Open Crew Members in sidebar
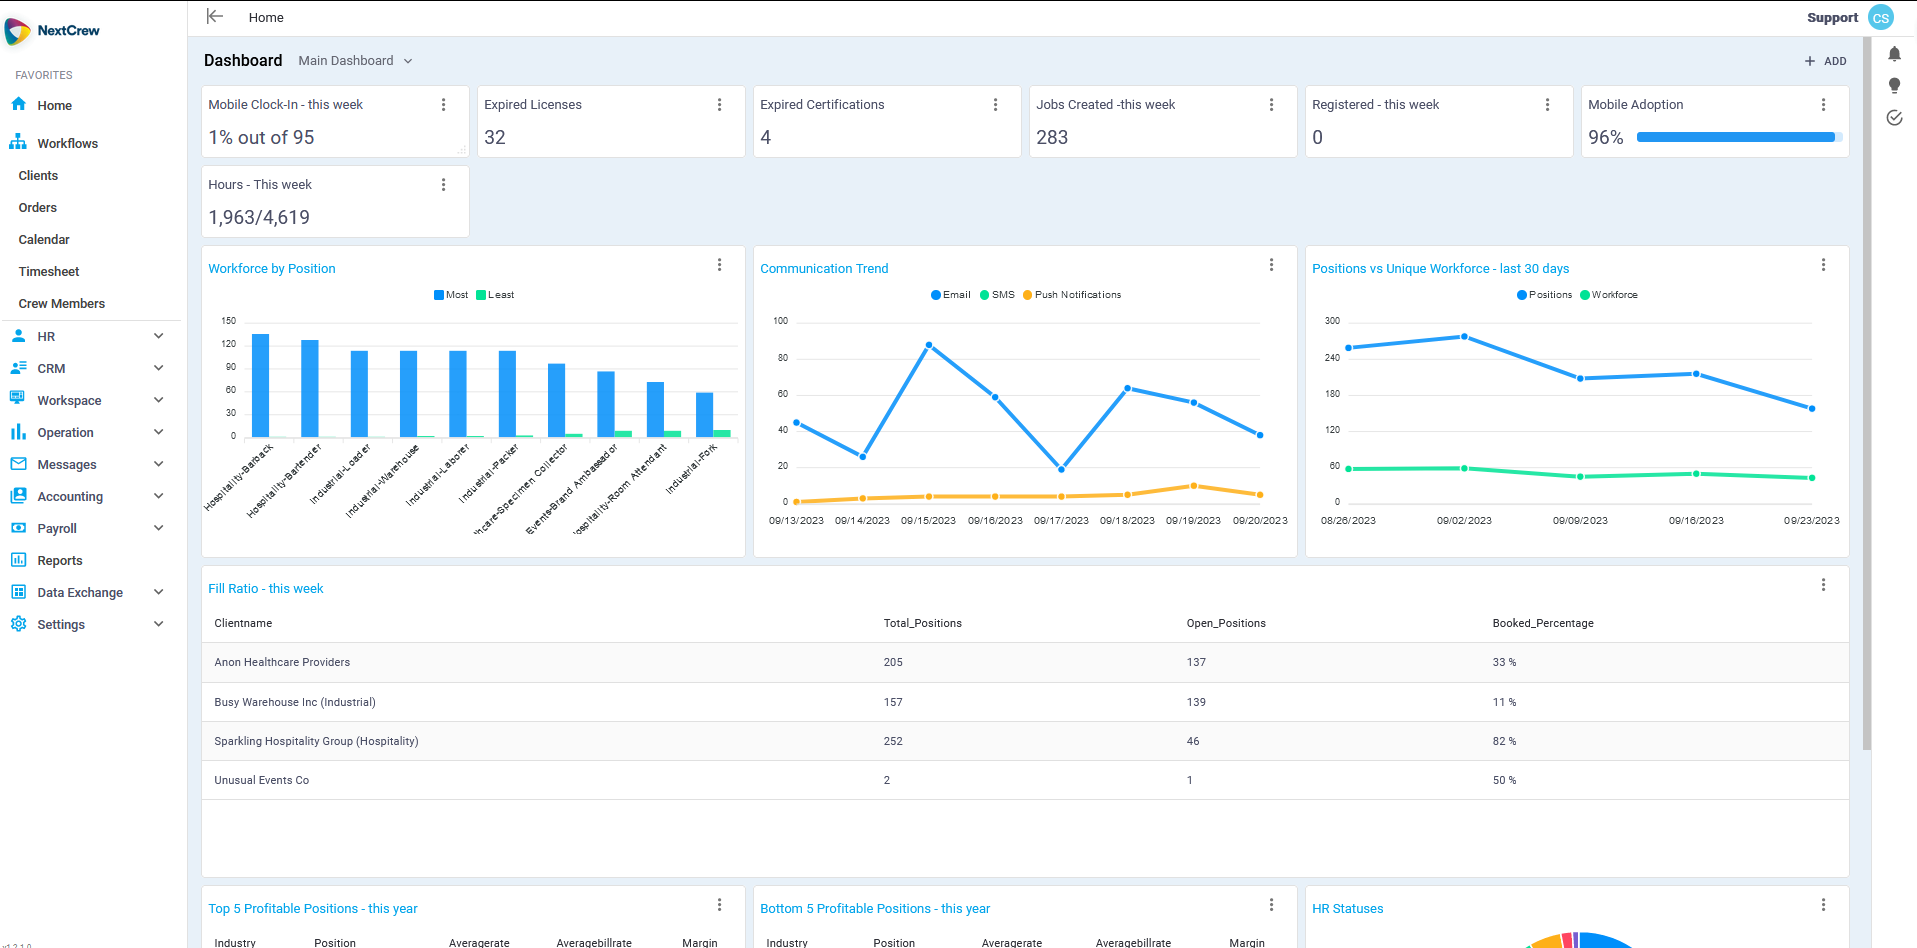The height and width of the screenshot is (948, 1917). (62, 304)
